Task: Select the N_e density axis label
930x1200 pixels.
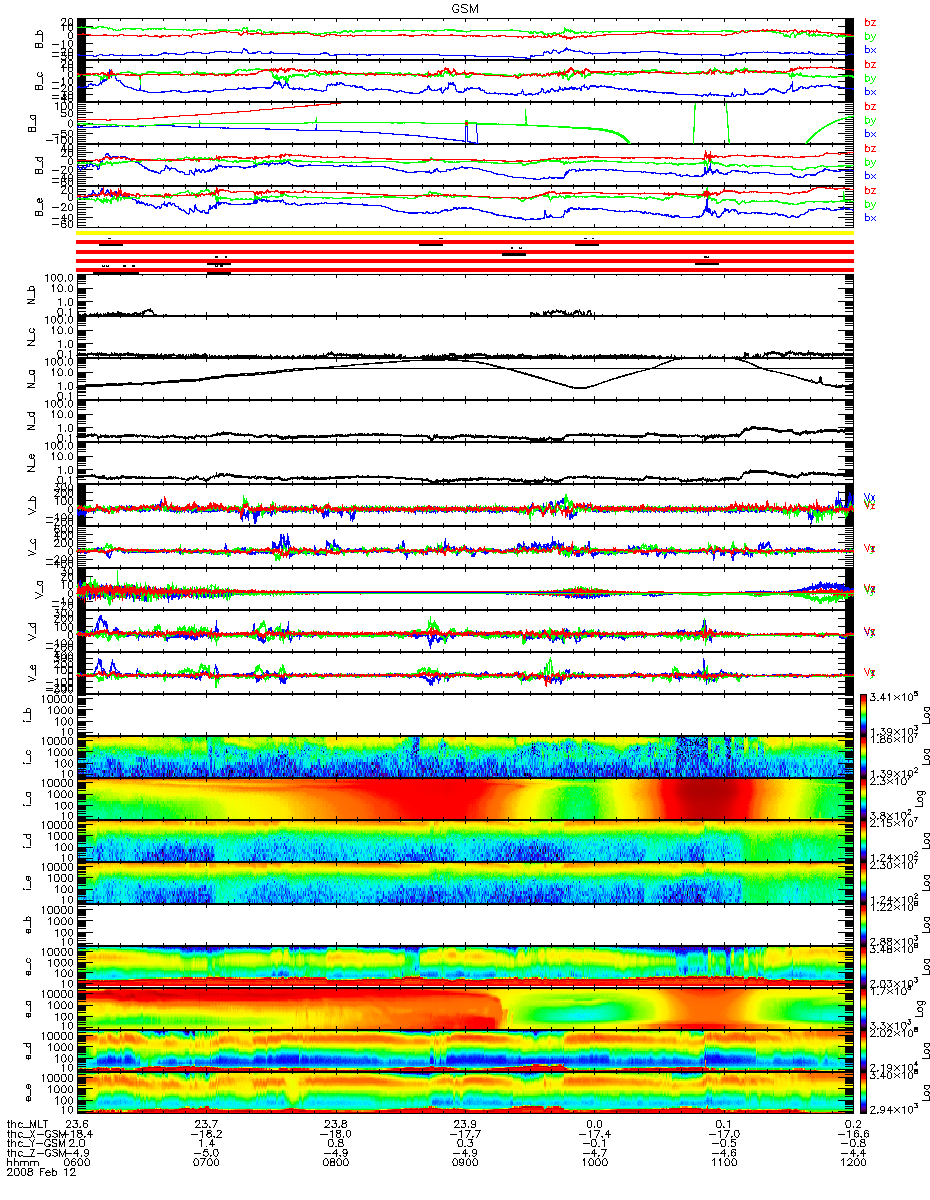Action: point(29,463)
